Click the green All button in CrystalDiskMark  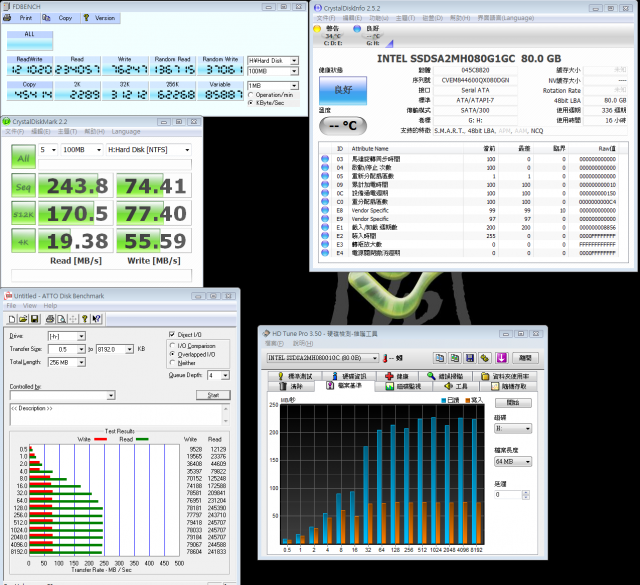pos(23,157)
